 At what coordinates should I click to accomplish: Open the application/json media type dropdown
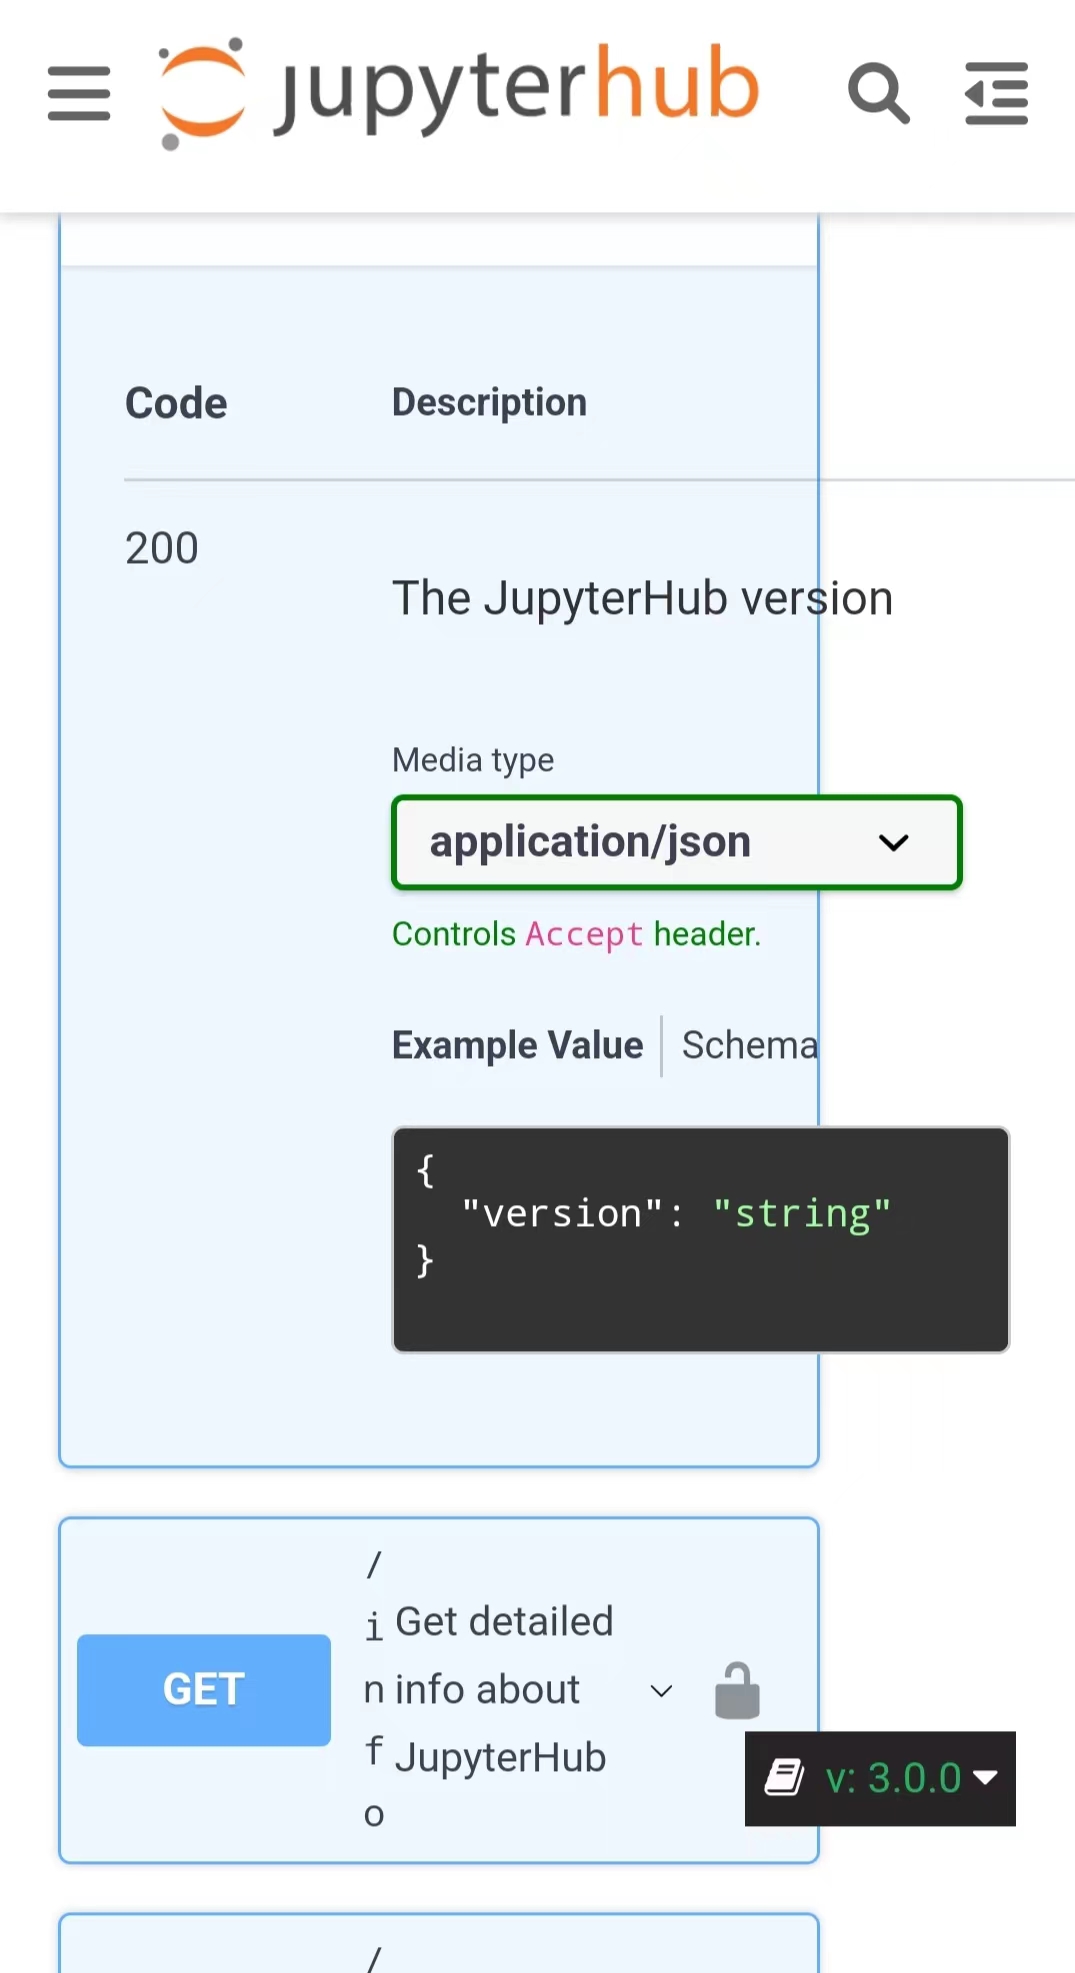(x=677, y=842)
